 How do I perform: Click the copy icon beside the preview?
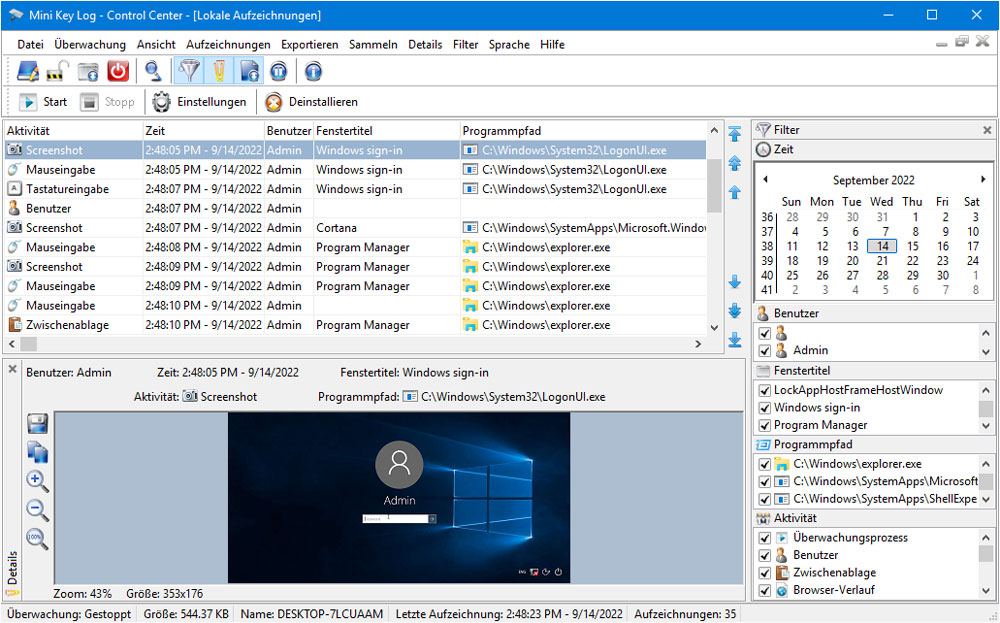(37, 452)
